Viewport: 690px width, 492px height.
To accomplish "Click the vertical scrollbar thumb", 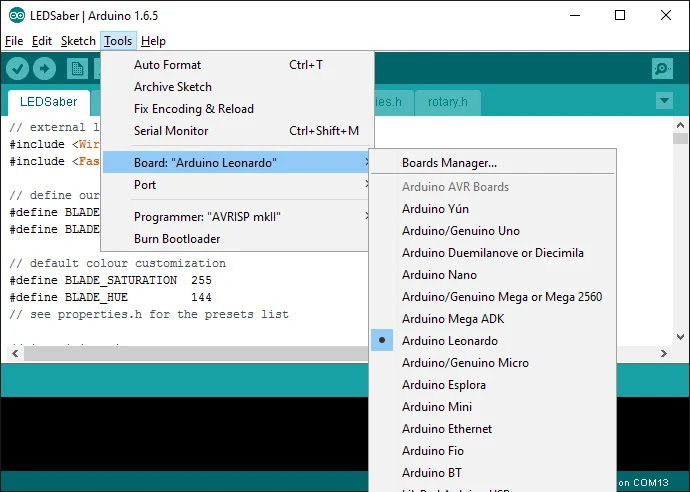I will tap(680, 139).
